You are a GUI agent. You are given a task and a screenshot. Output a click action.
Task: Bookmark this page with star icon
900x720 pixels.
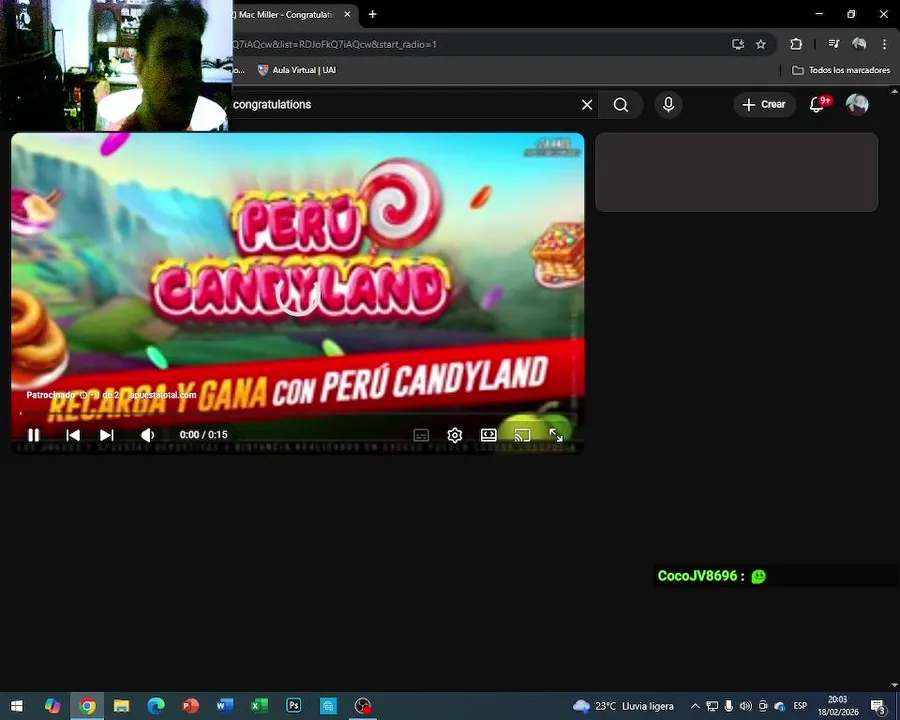(761, 44)
